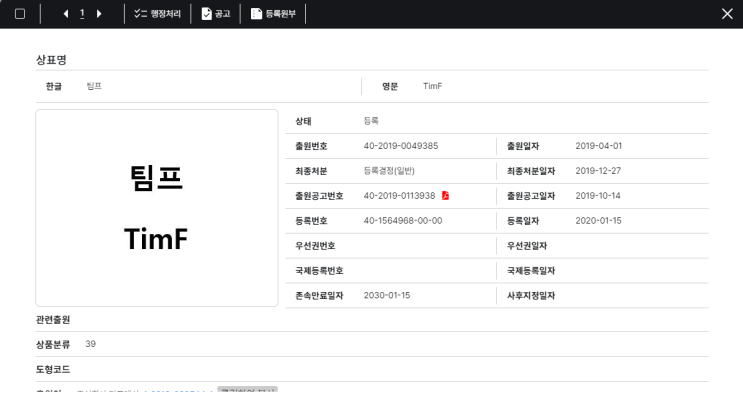Image resolution: width=743 pixels, height=396 pixels.
Task: Tick the selection checkbox in the top bar
Action: pos(20,14)
